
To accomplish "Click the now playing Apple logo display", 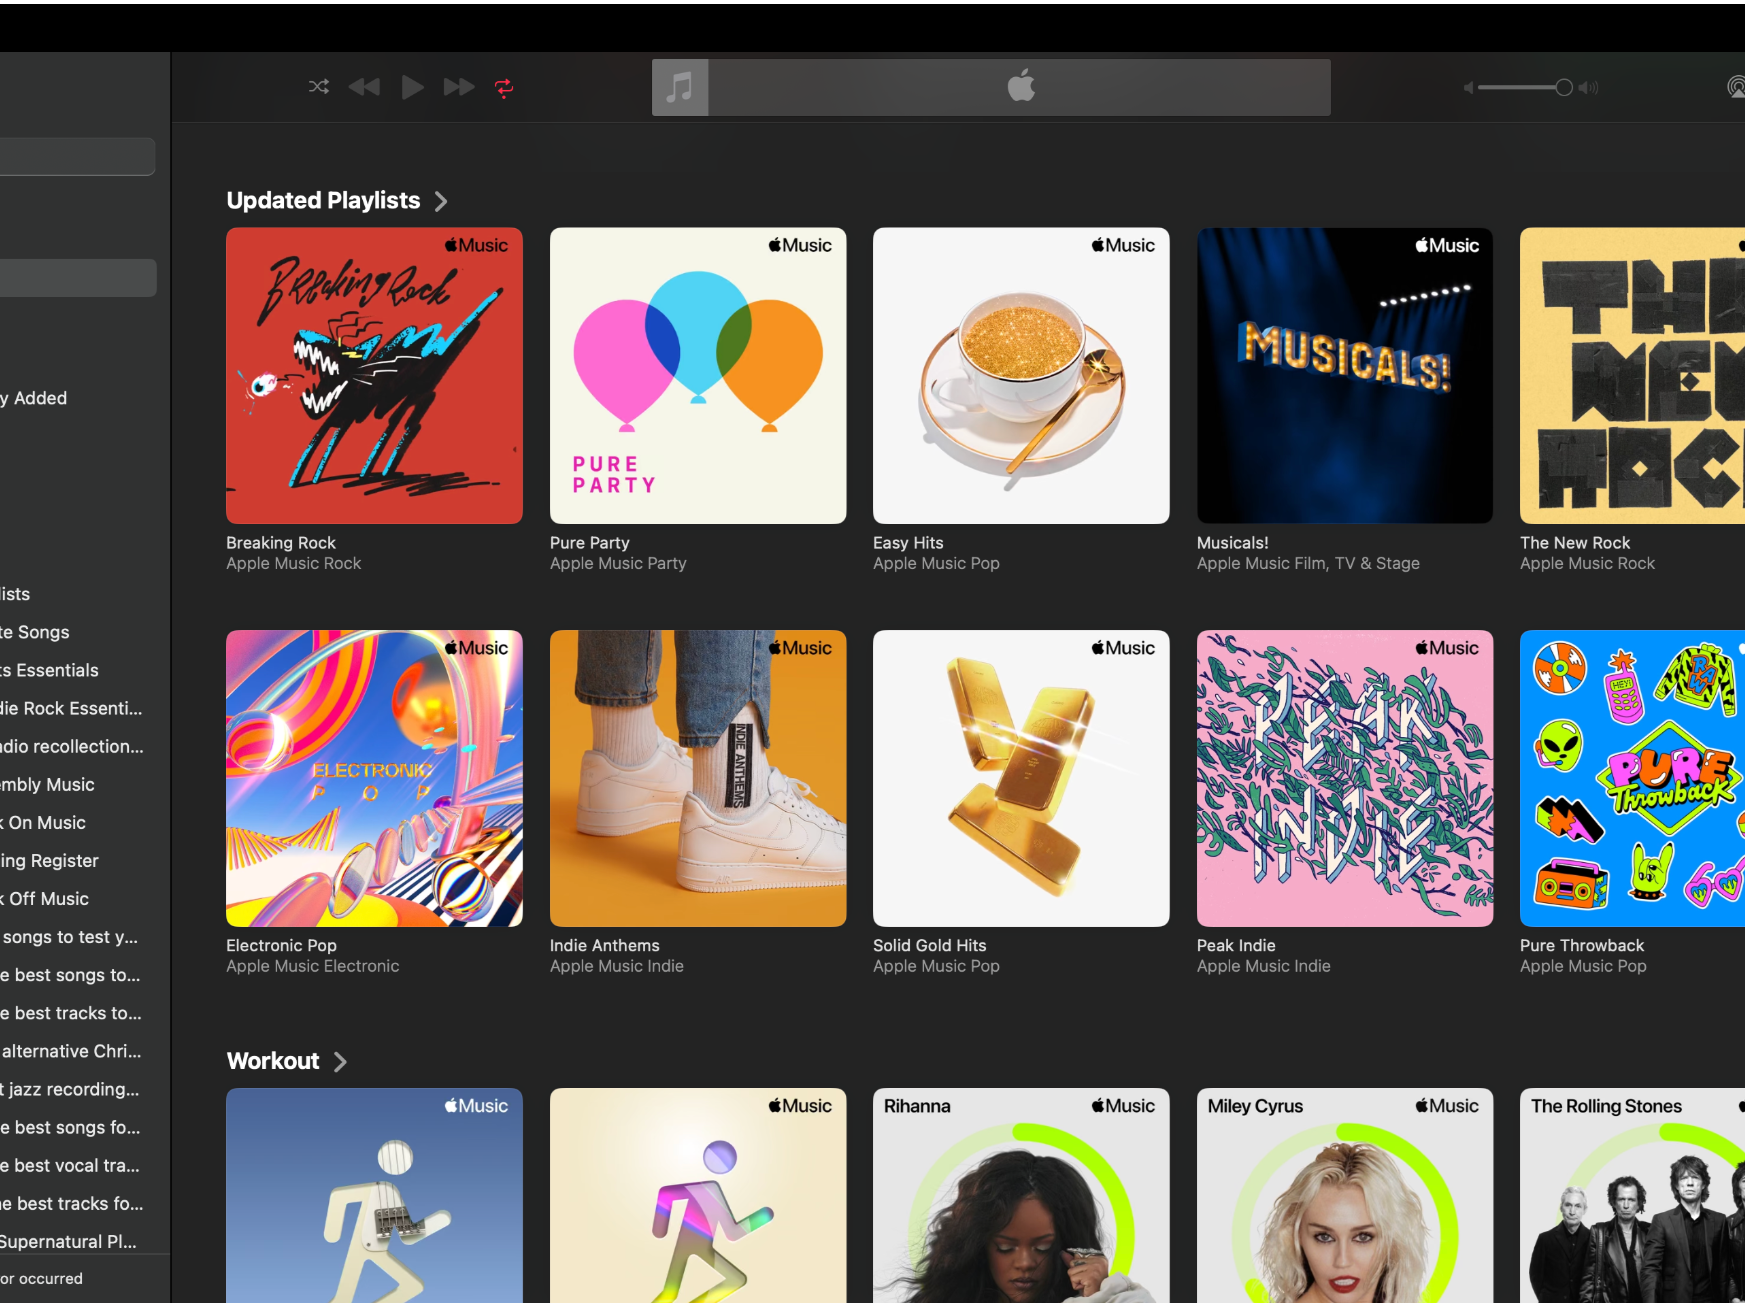I will (x=1019, y=87).
